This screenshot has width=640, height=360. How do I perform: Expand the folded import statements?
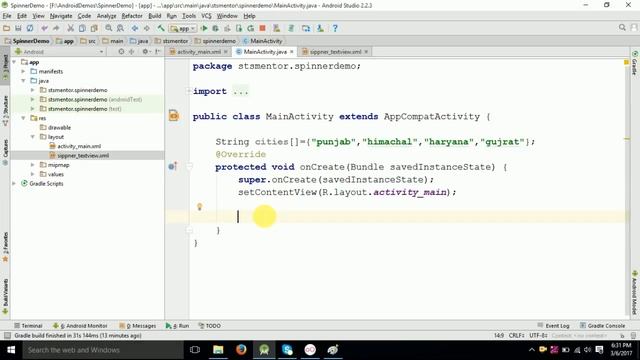click(189, 91)
